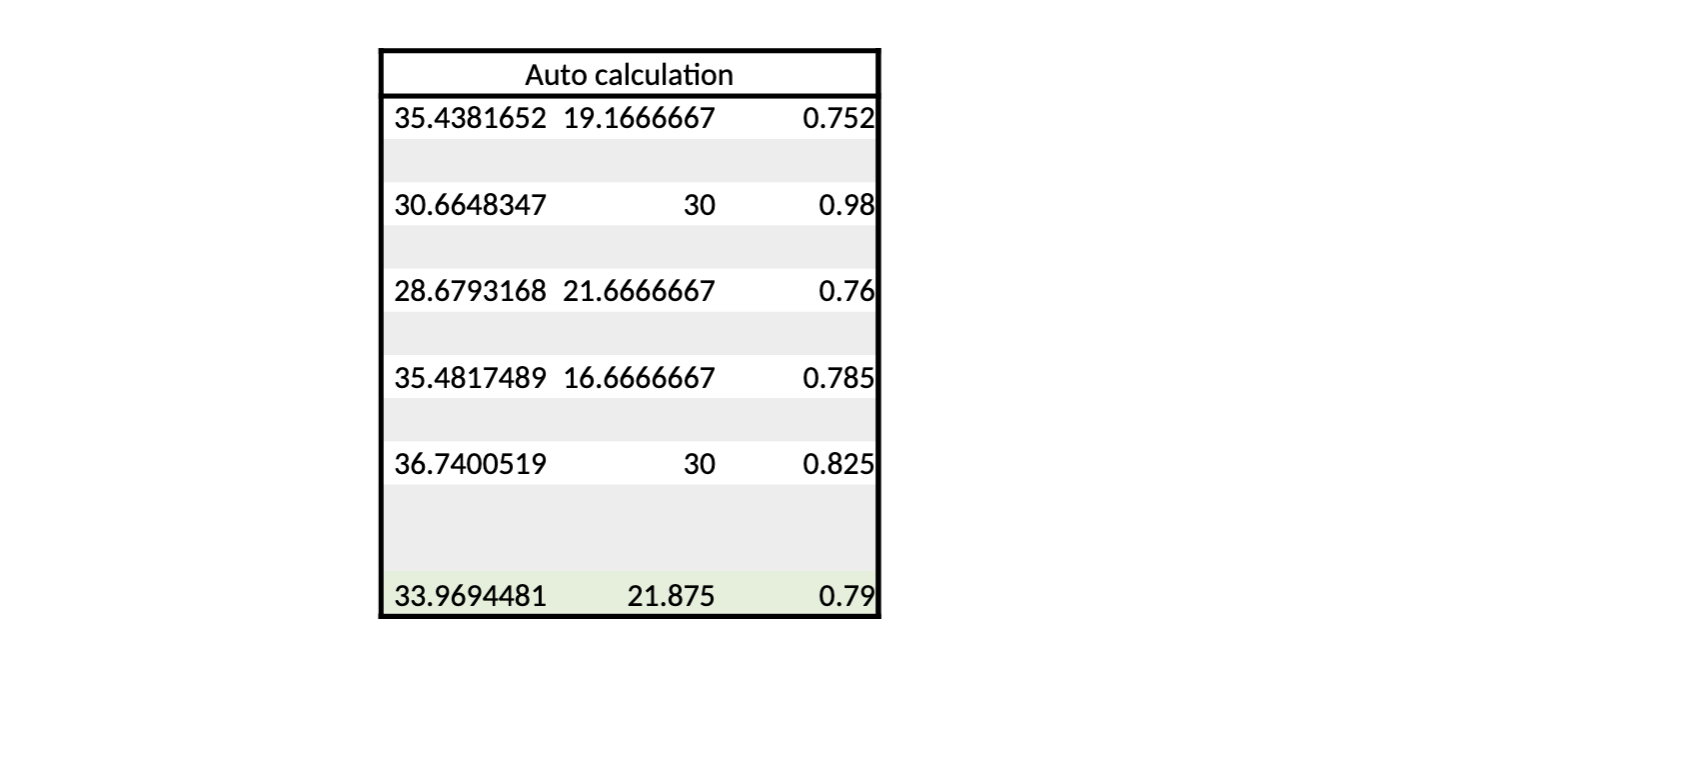Click cell with value 35.4817489
The width and height of the screenshot is (1684, 760).
coord(469,377)
